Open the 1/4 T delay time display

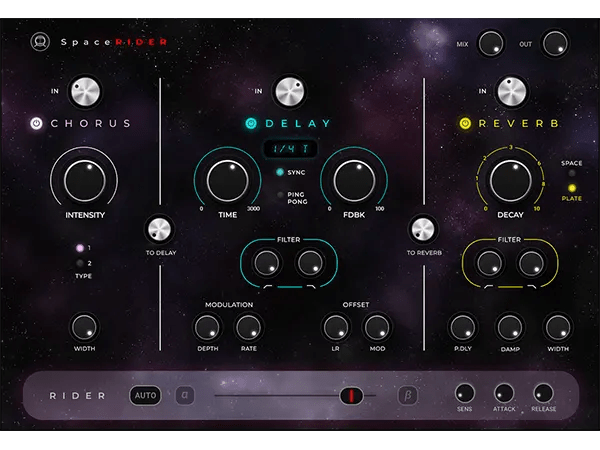click(x=290, y=149)
